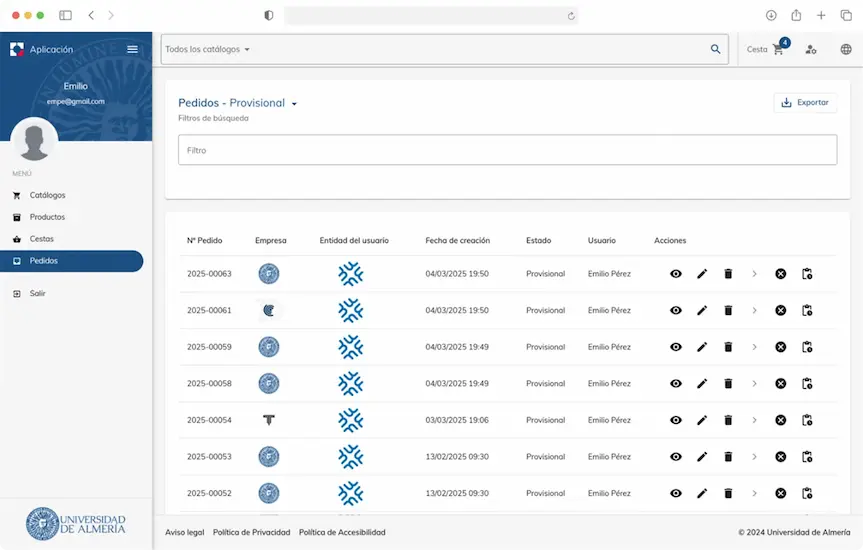The image size is (863, 550).
Task: Cancel order 2025-00059 with X circle icon
Action: point(780,347)
